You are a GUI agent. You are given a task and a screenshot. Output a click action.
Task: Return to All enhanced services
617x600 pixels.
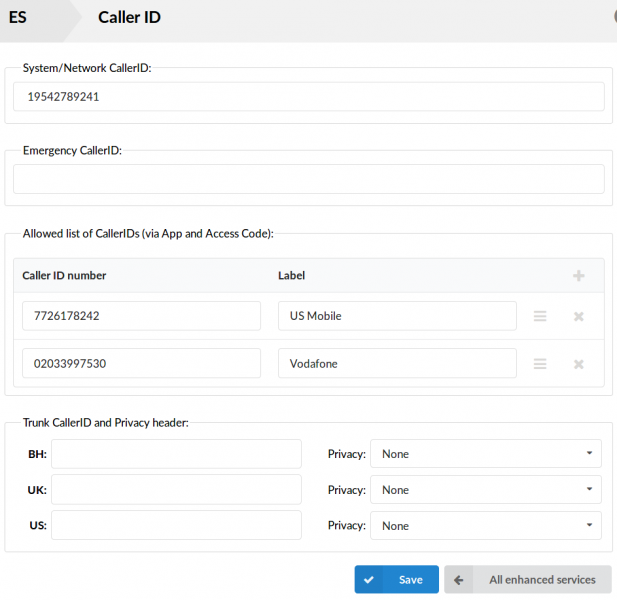click(528, 580)
